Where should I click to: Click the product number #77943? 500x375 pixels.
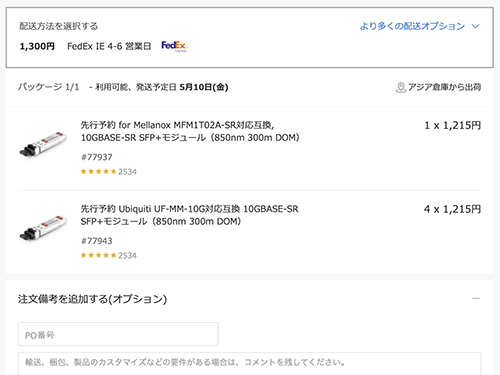tap(97, 241)
